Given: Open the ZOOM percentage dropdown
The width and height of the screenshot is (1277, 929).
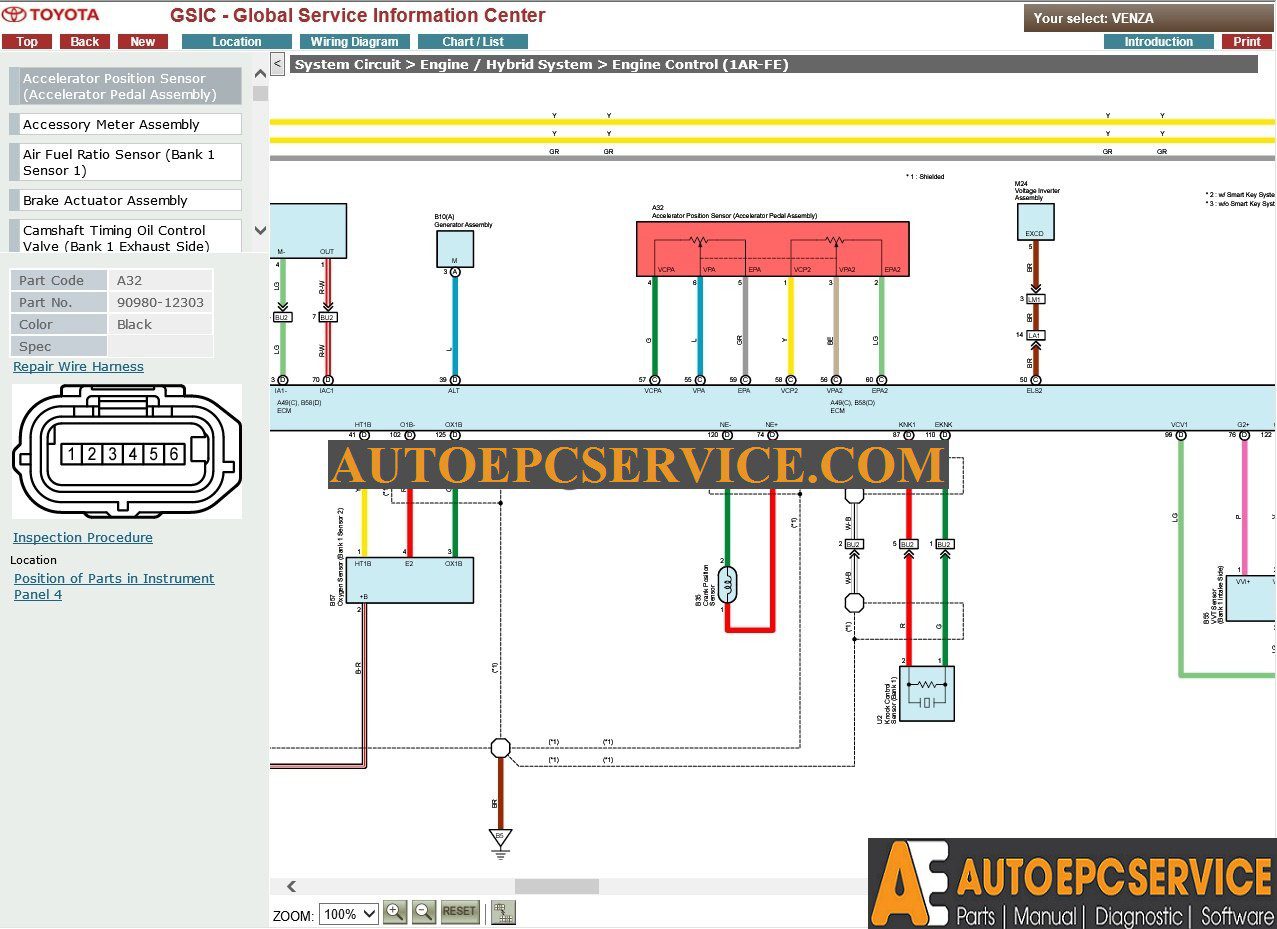Looking at the screenshot, I should tap(349, 914).
